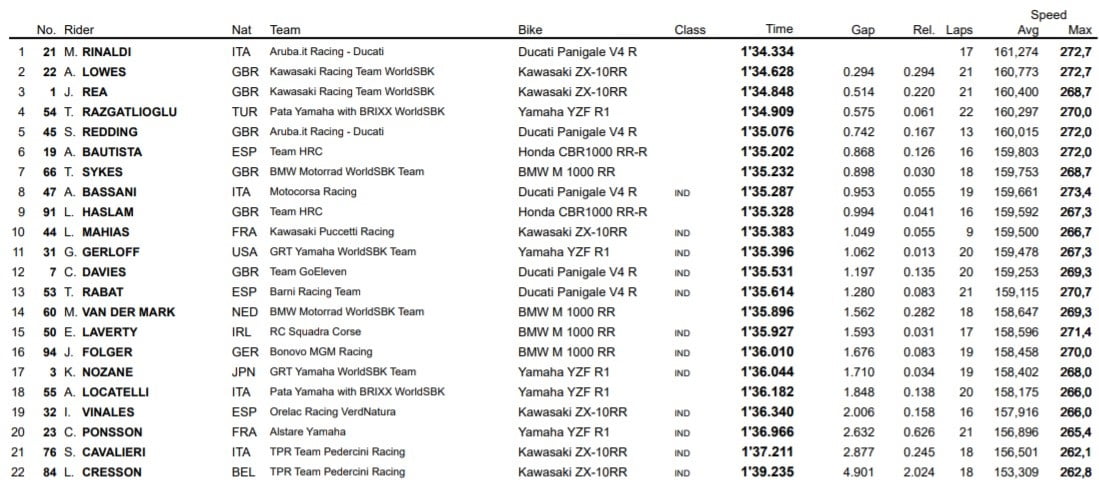Click the Nat column header
Image resolution: width=1099 pixels, height=495 pixels.
[241, 30]
